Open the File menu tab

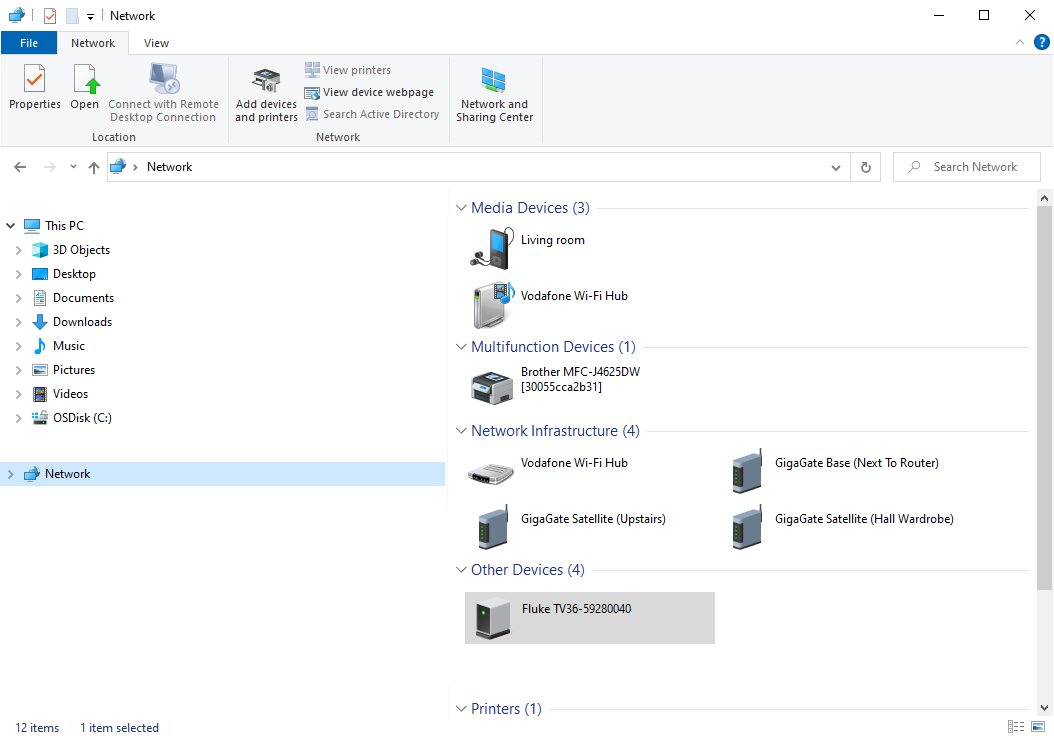point(29,43)
